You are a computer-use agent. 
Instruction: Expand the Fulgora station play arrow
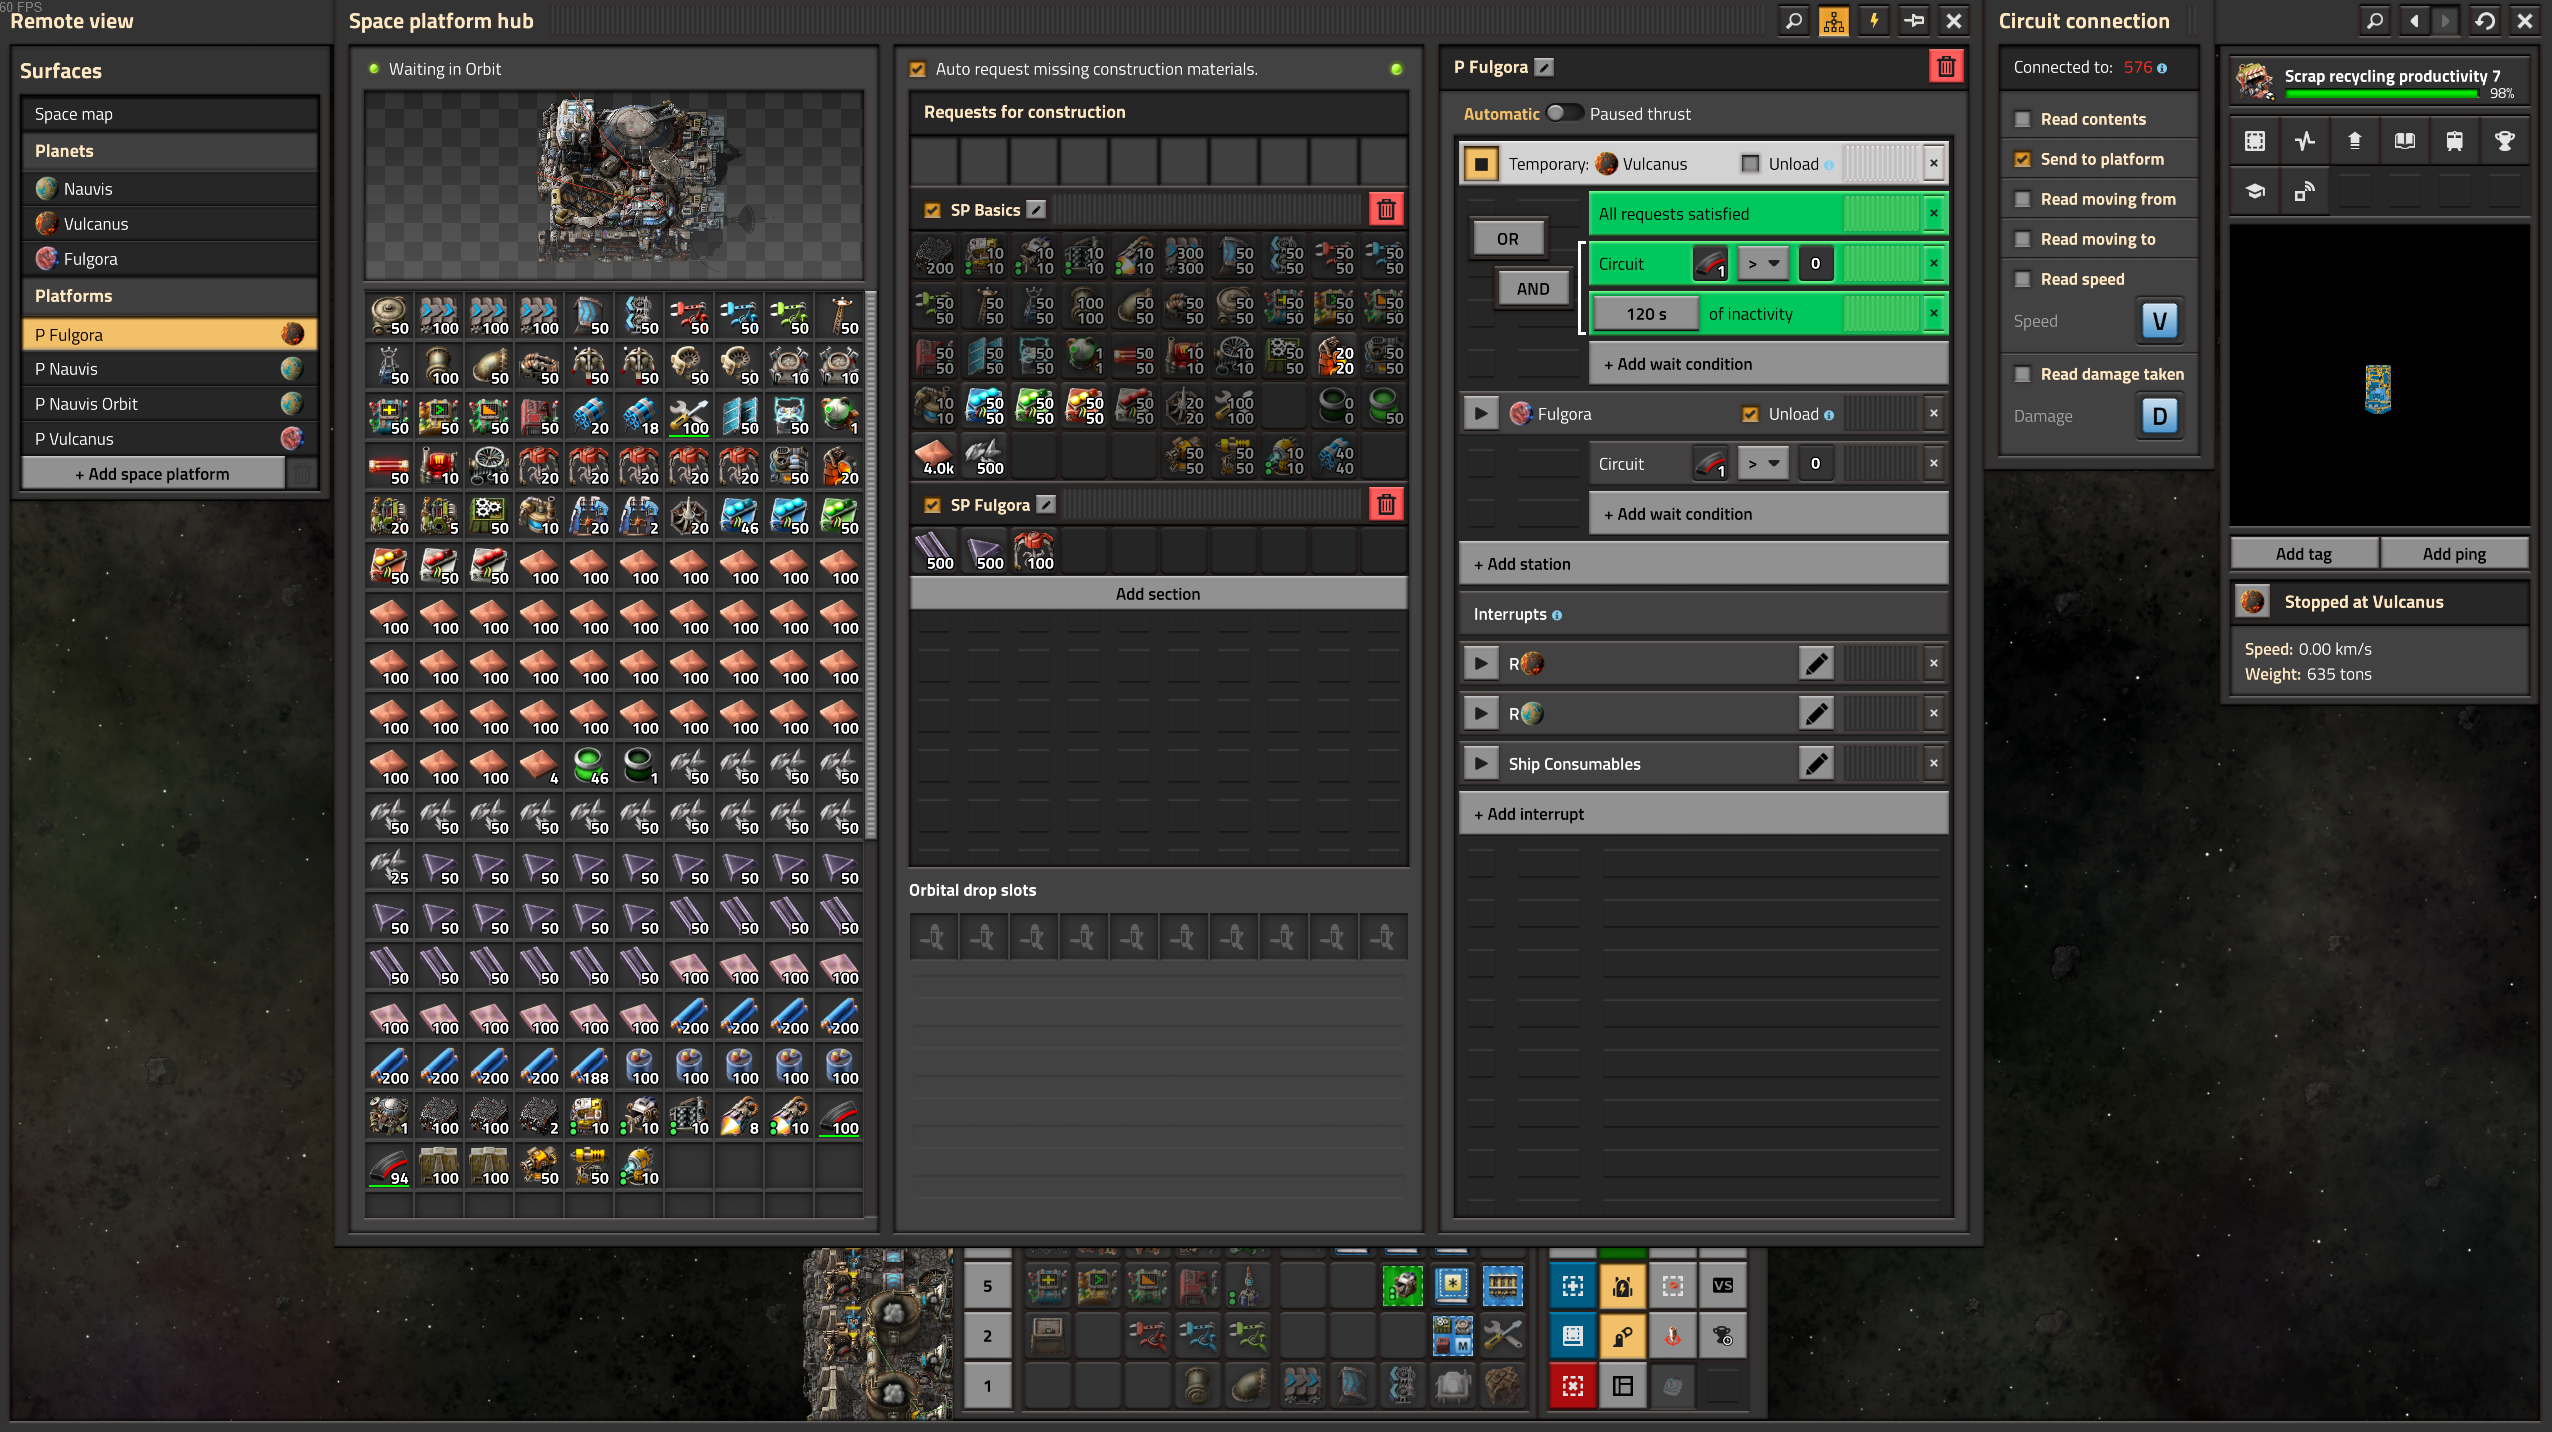[1481, 414]
